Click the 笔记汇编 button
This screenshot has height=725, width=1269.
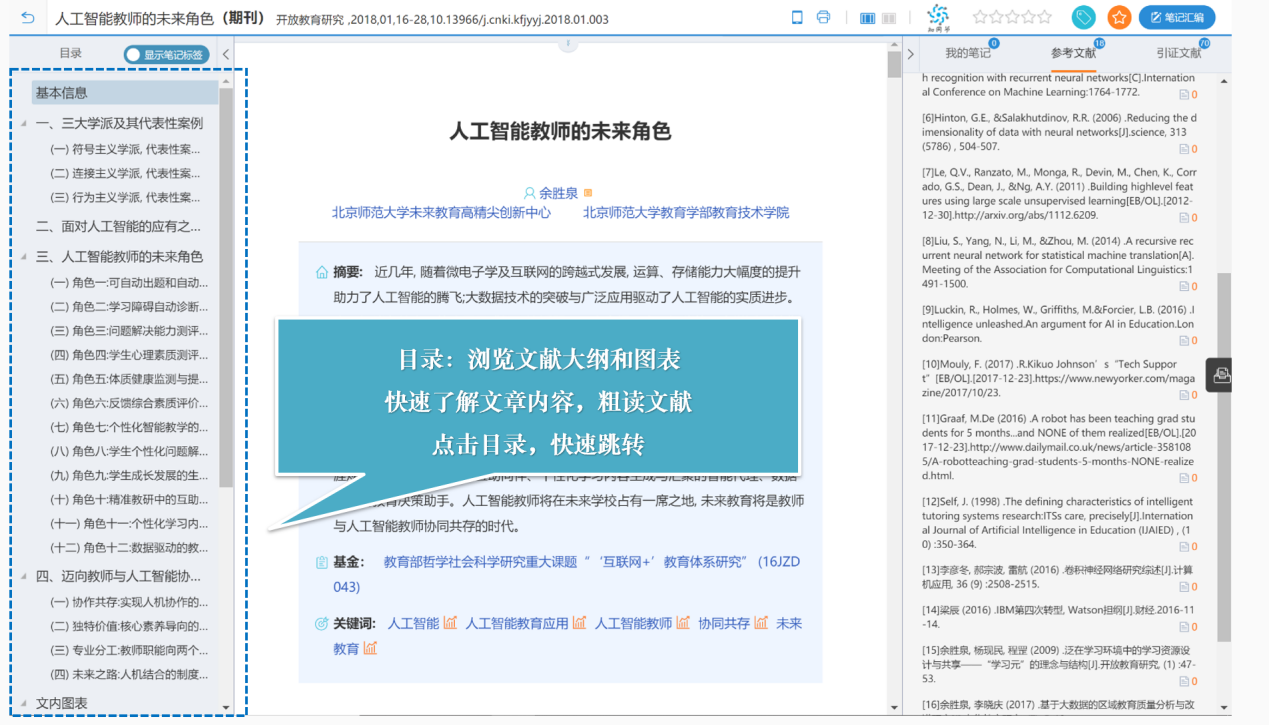[x=1177, y=17]
